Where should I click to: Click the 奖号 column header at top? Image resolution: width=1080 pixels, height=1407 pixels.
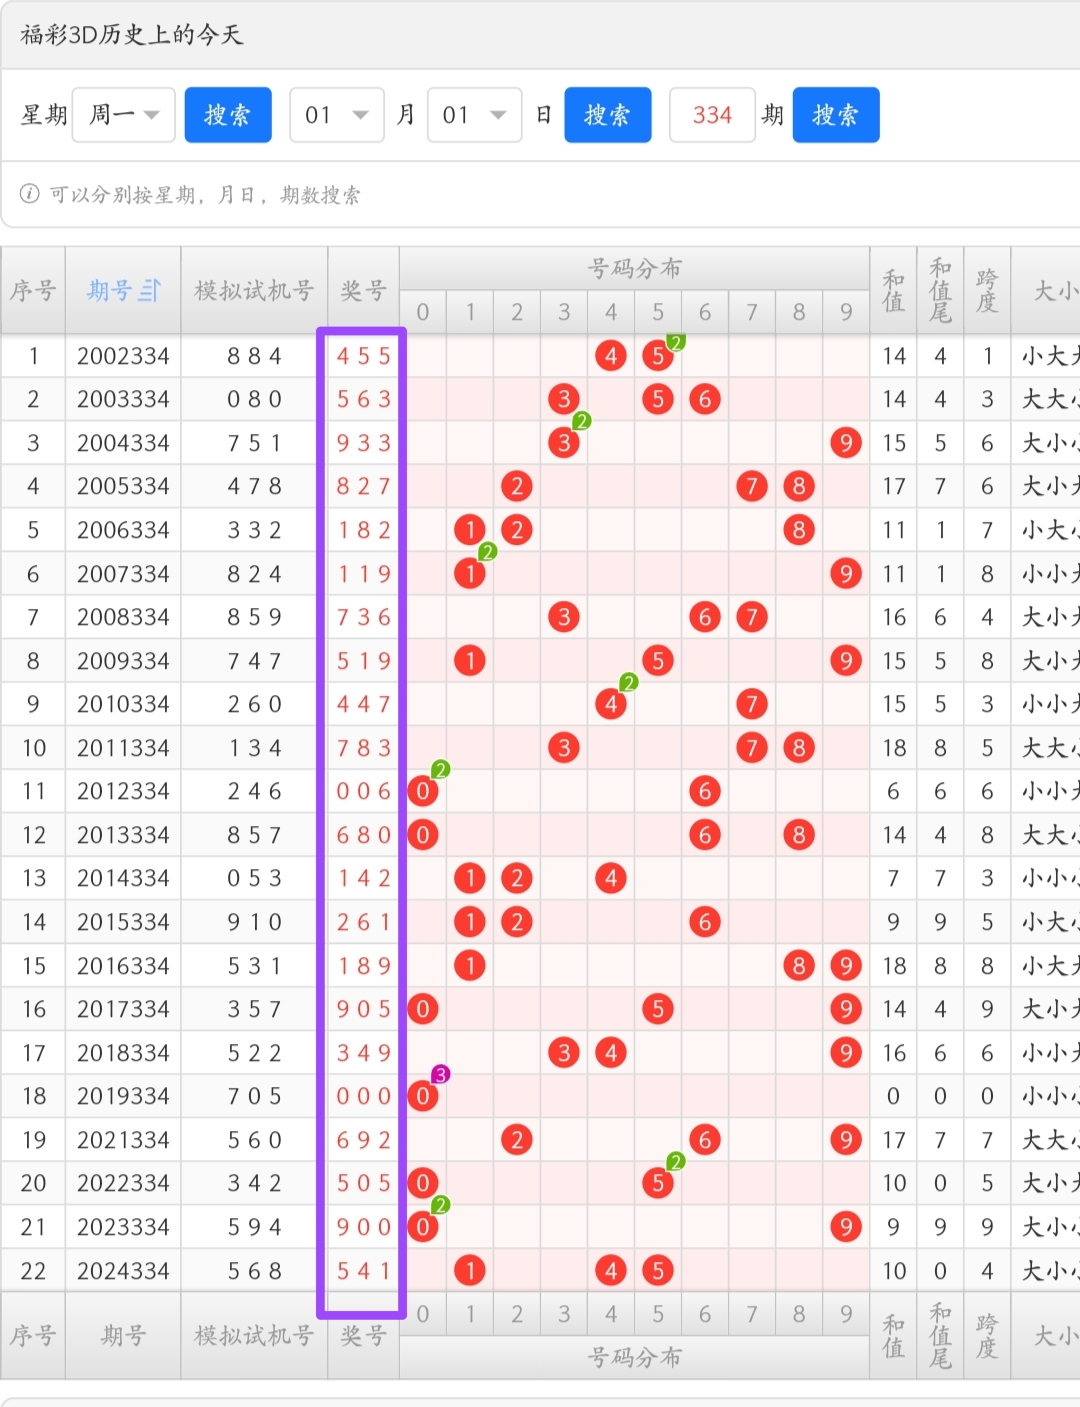363,291
